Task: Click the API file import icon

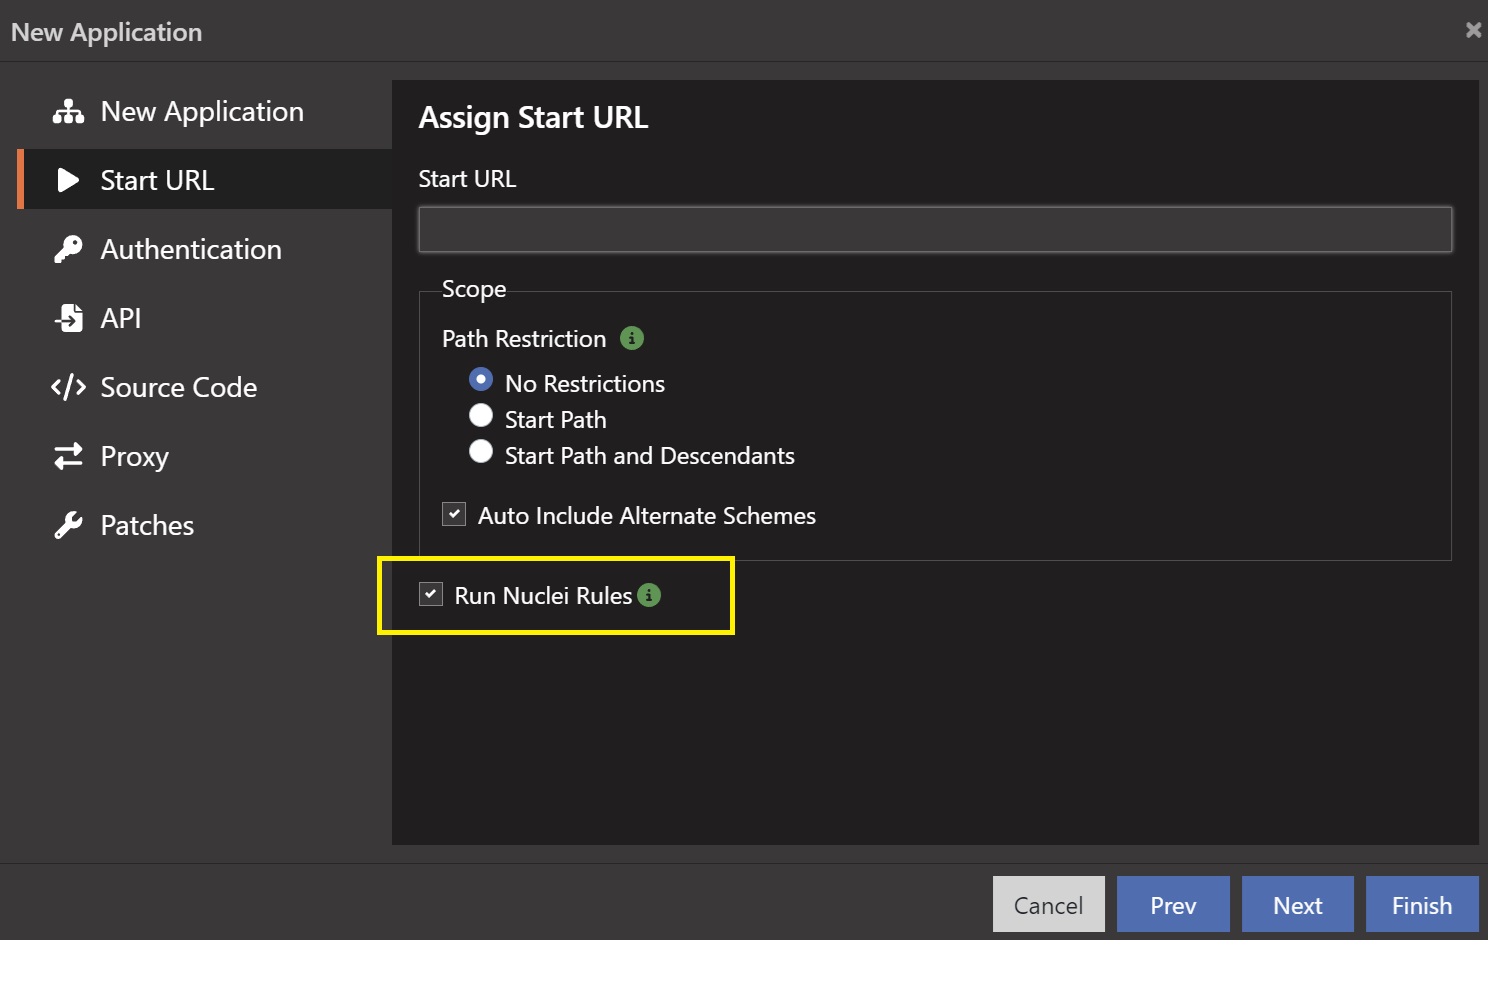Action: 68,318
